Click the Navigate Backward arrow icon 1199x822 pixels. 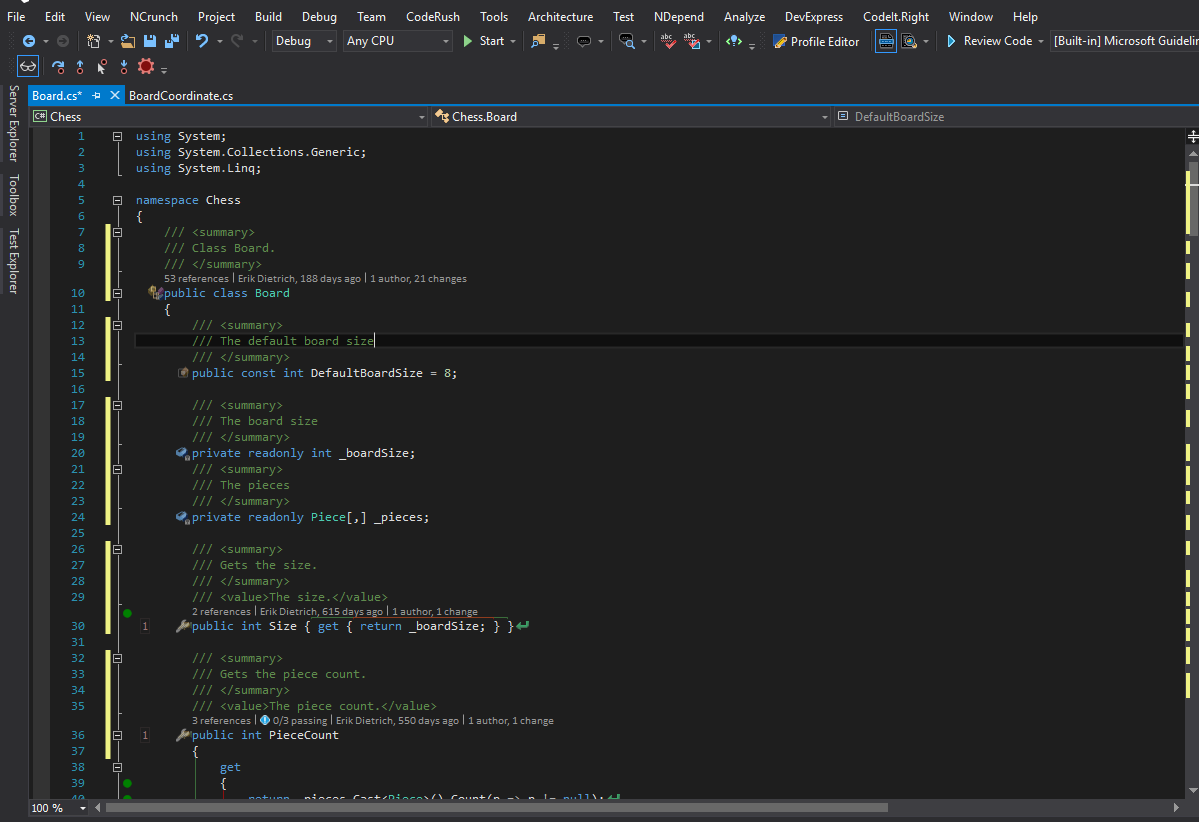29,41
